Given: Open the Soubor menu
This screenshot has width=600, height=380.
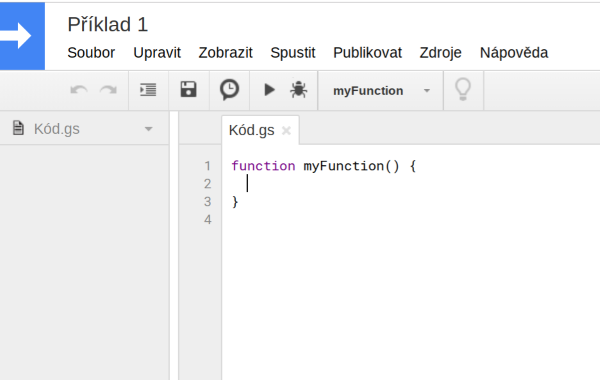Looking at the screenshot, I should [91, 53].
